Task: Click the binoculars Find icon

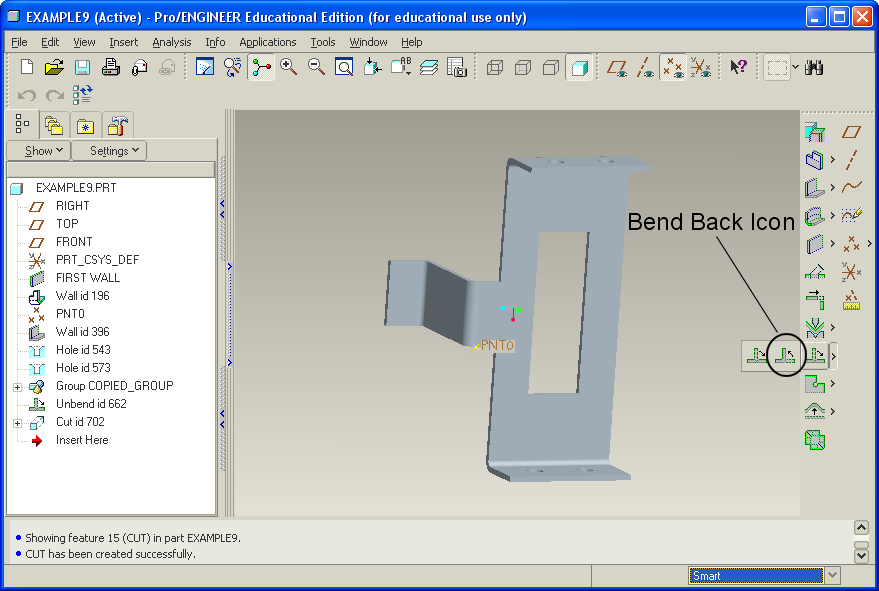Action: pos(814,68)
